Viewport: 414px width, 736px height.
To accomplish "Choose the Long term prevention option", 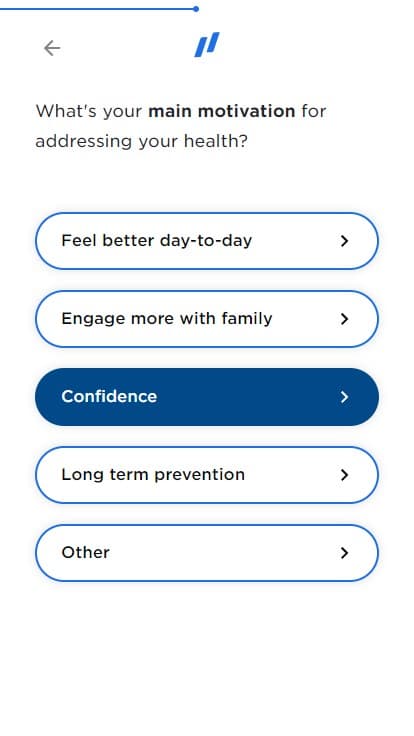I will click(207, 475).
